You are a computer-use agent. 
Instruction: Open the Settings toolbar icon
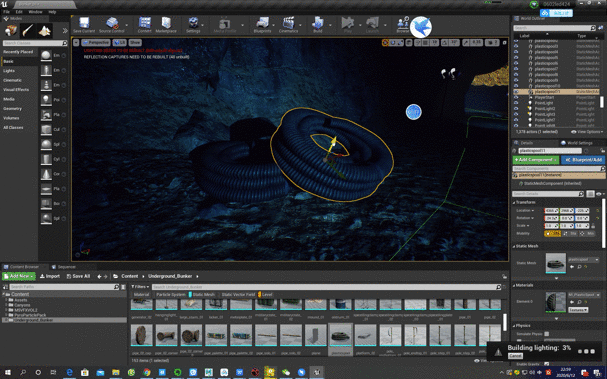point(193,23)
